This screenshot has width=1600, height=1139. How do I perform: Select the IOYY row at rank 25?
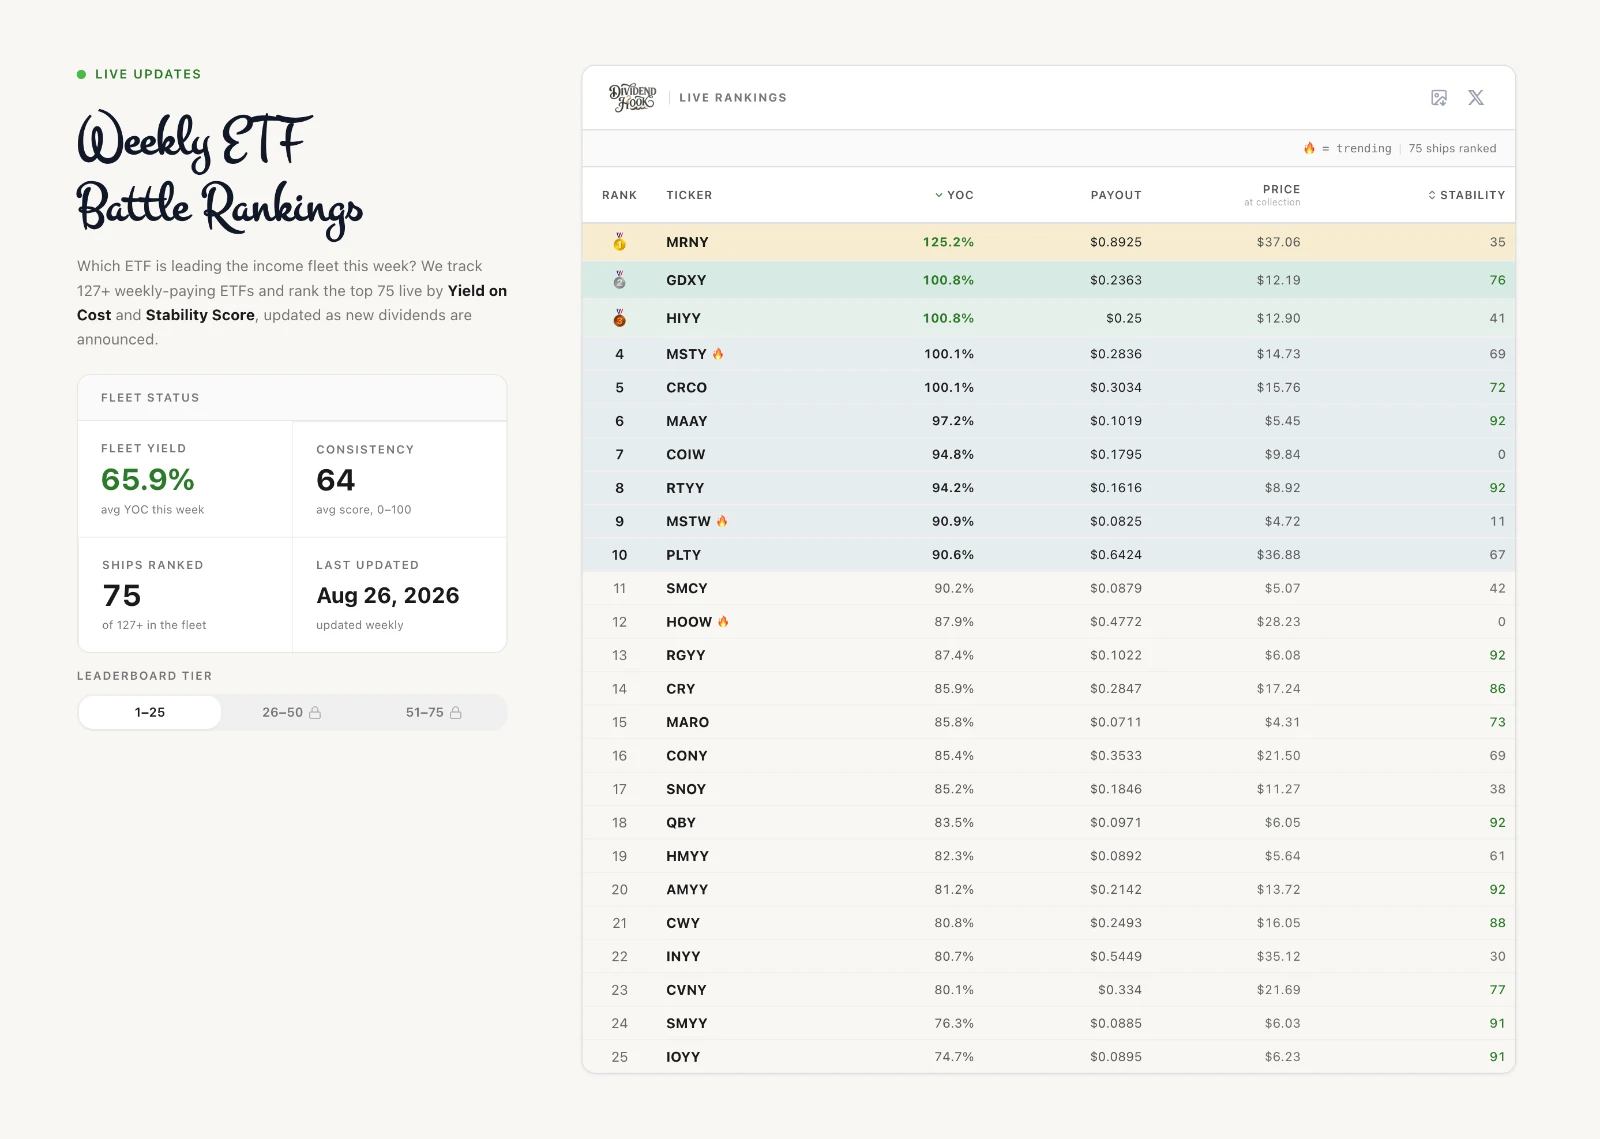(1049, 1057)
